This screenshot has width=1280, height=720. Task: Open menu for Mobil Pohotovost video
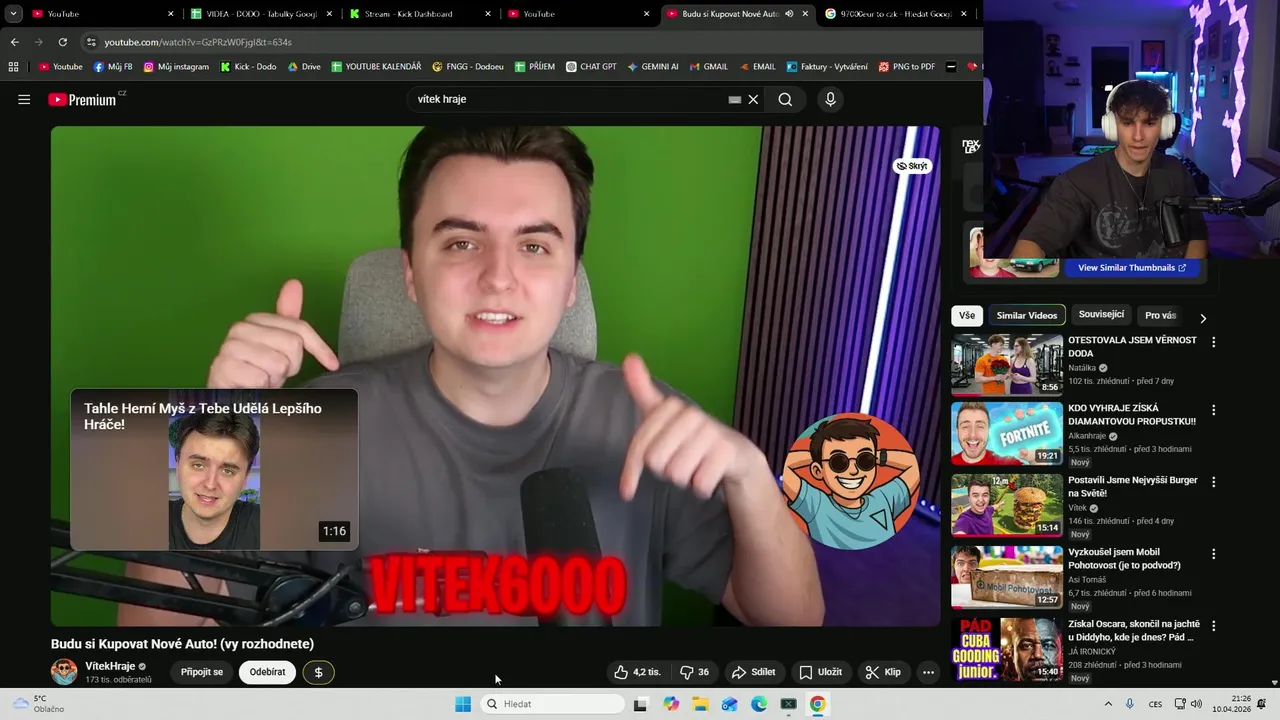(1214, 554)
